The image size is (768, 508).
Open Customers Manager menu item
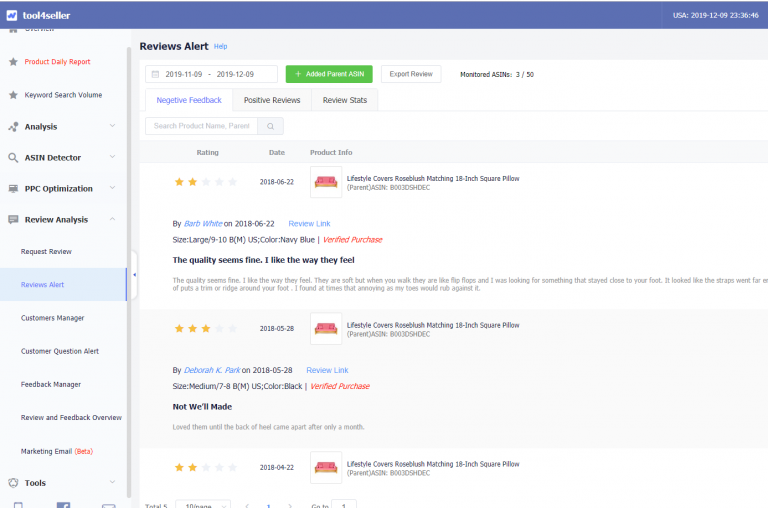pos(52,318)
